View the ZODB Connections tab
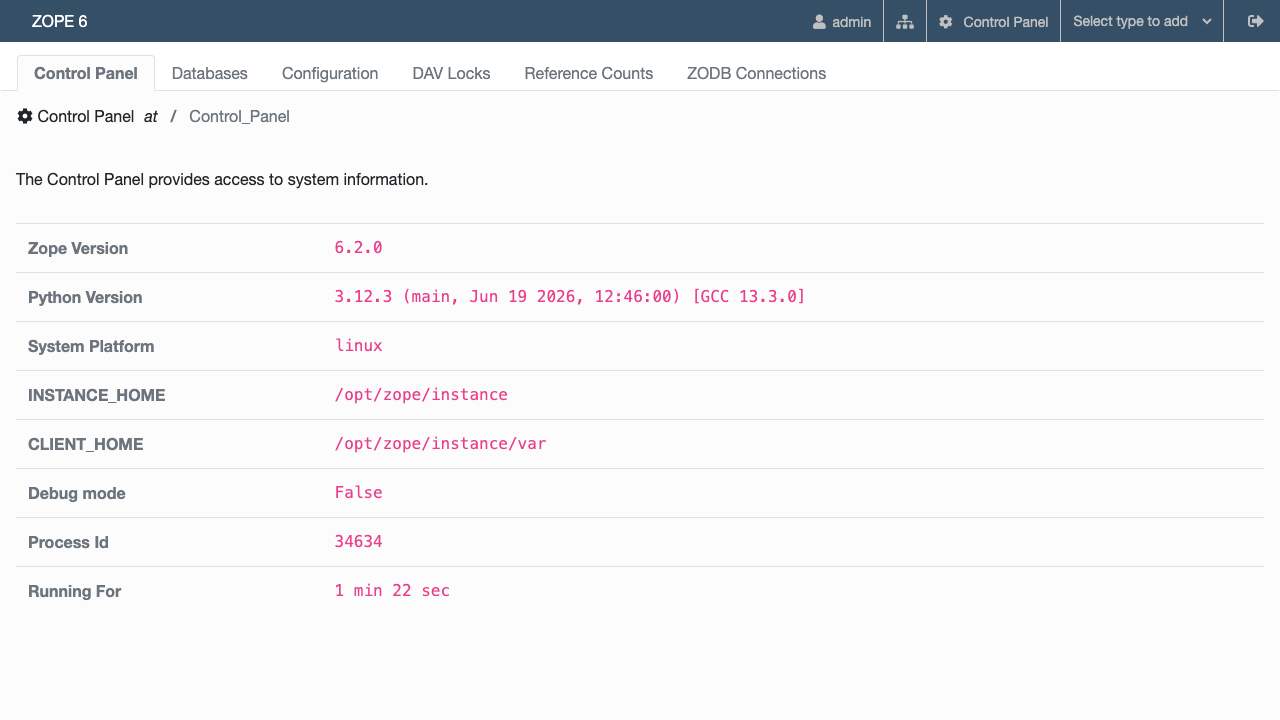This screenshot has width=1280, height=720. pos(756,73)
